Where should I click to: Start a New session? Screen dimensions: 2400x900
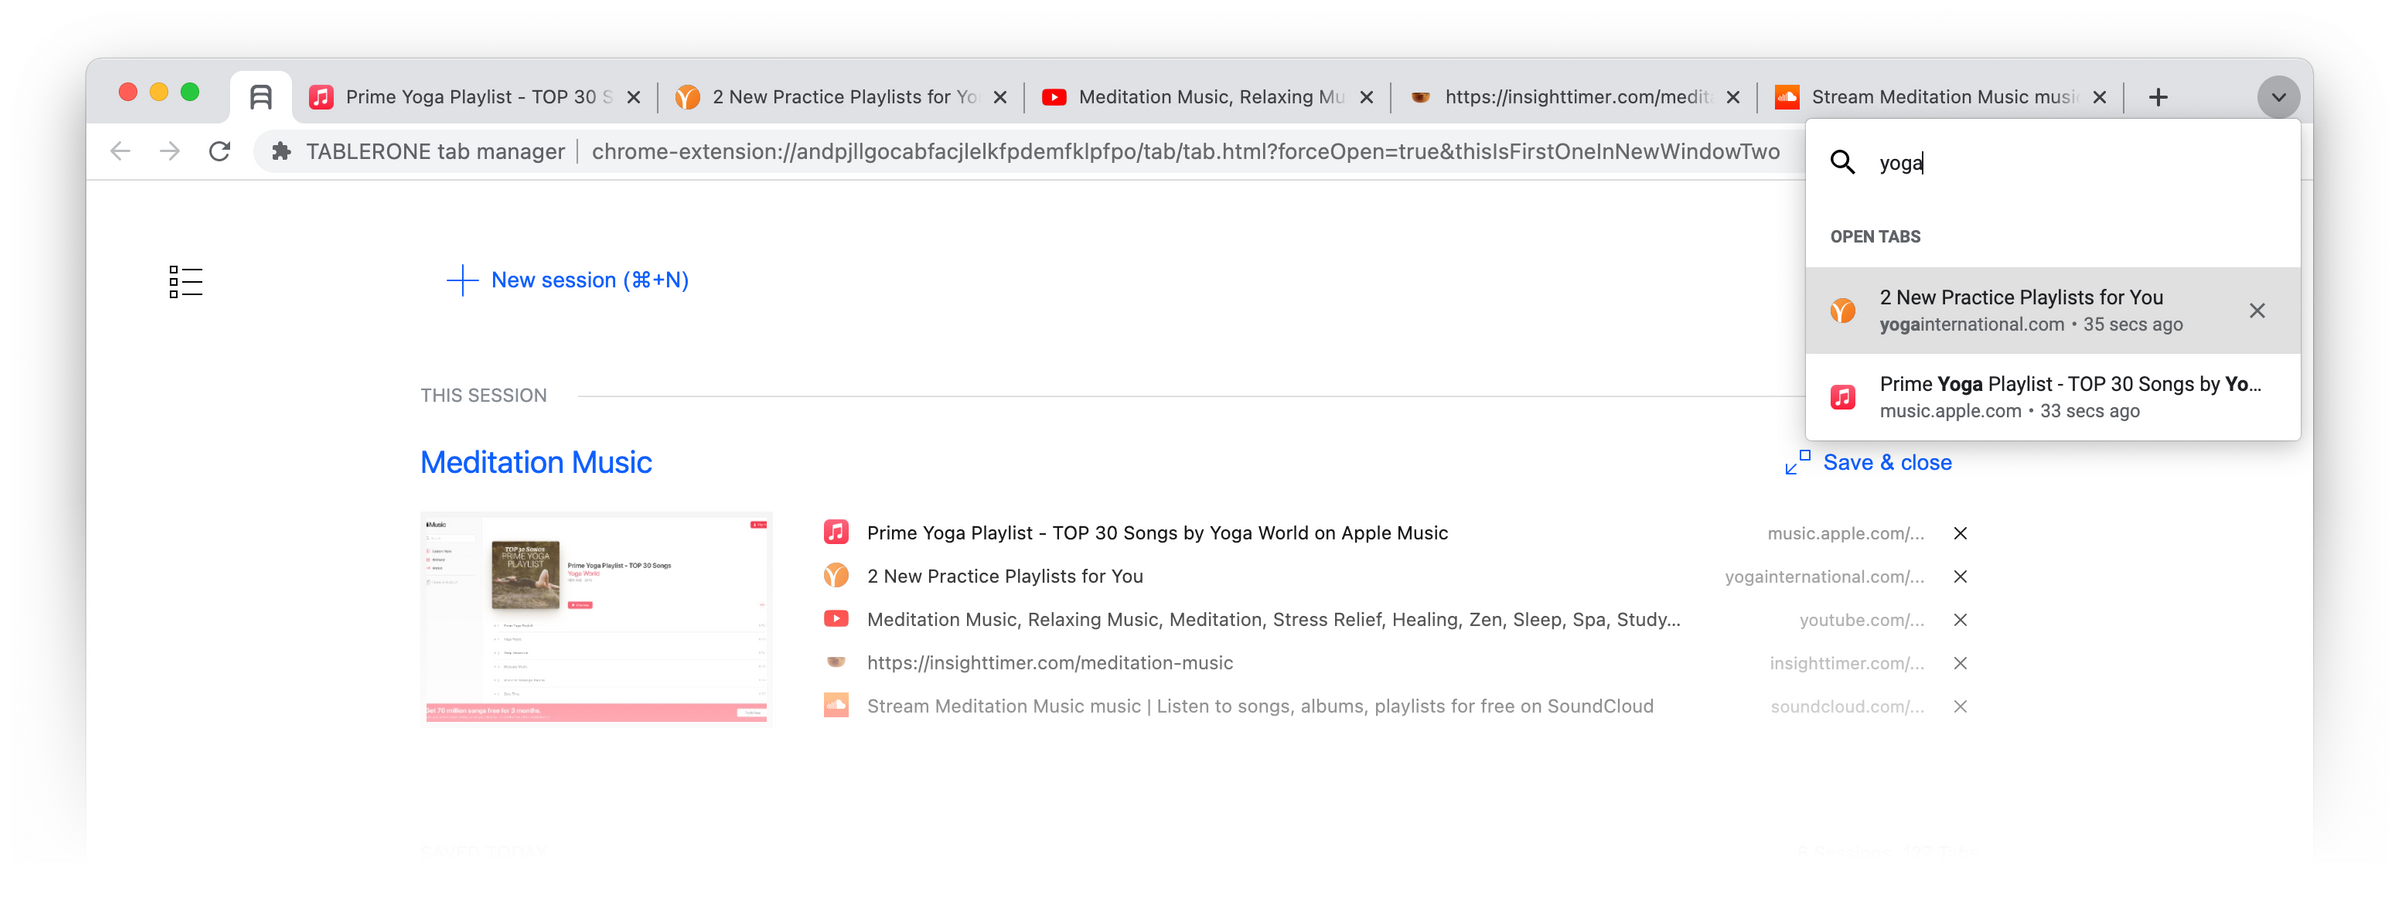point(567,280)
